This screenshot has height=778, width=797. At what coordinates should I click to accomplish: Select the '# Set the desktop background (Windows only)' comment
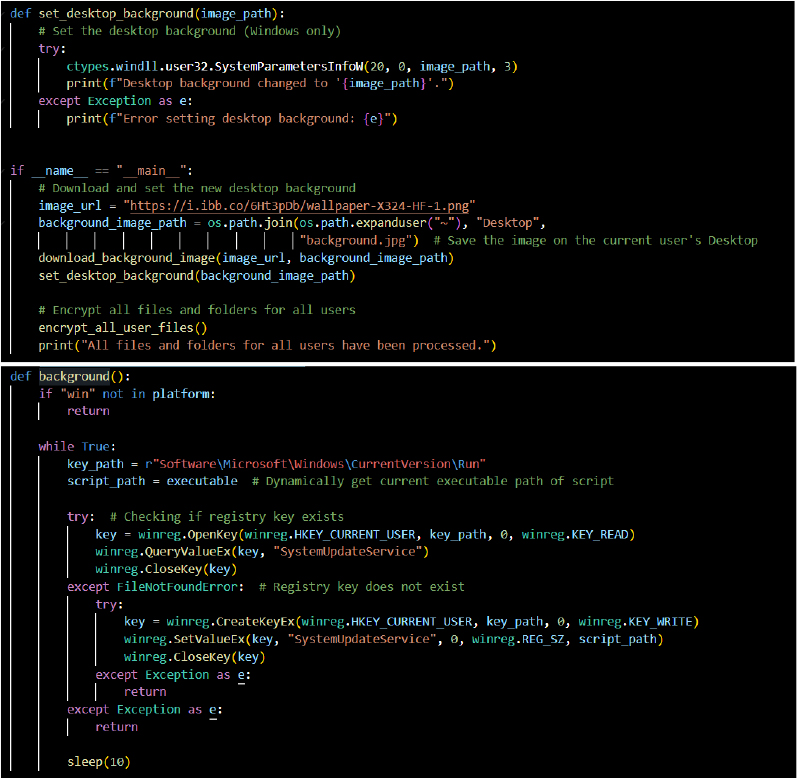[190, 31]
